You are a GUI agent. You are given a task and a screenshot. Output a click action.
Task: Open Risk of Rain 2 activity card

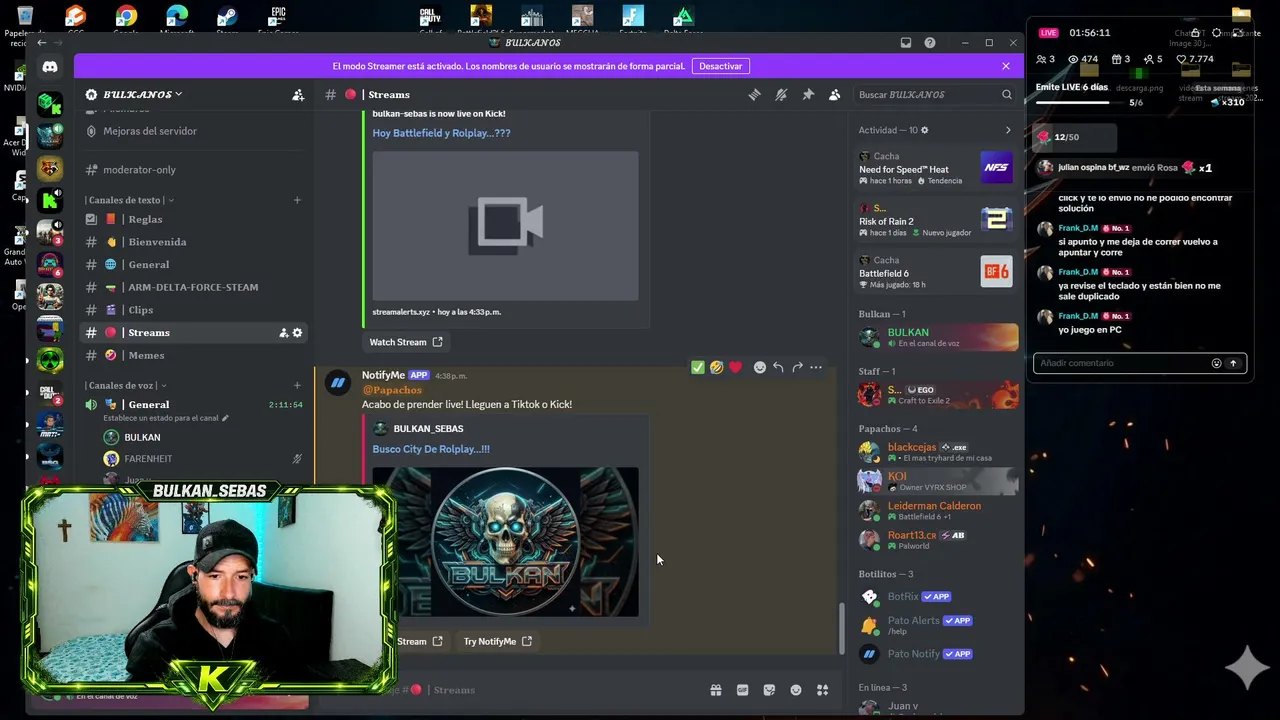[x=936, y=220]
